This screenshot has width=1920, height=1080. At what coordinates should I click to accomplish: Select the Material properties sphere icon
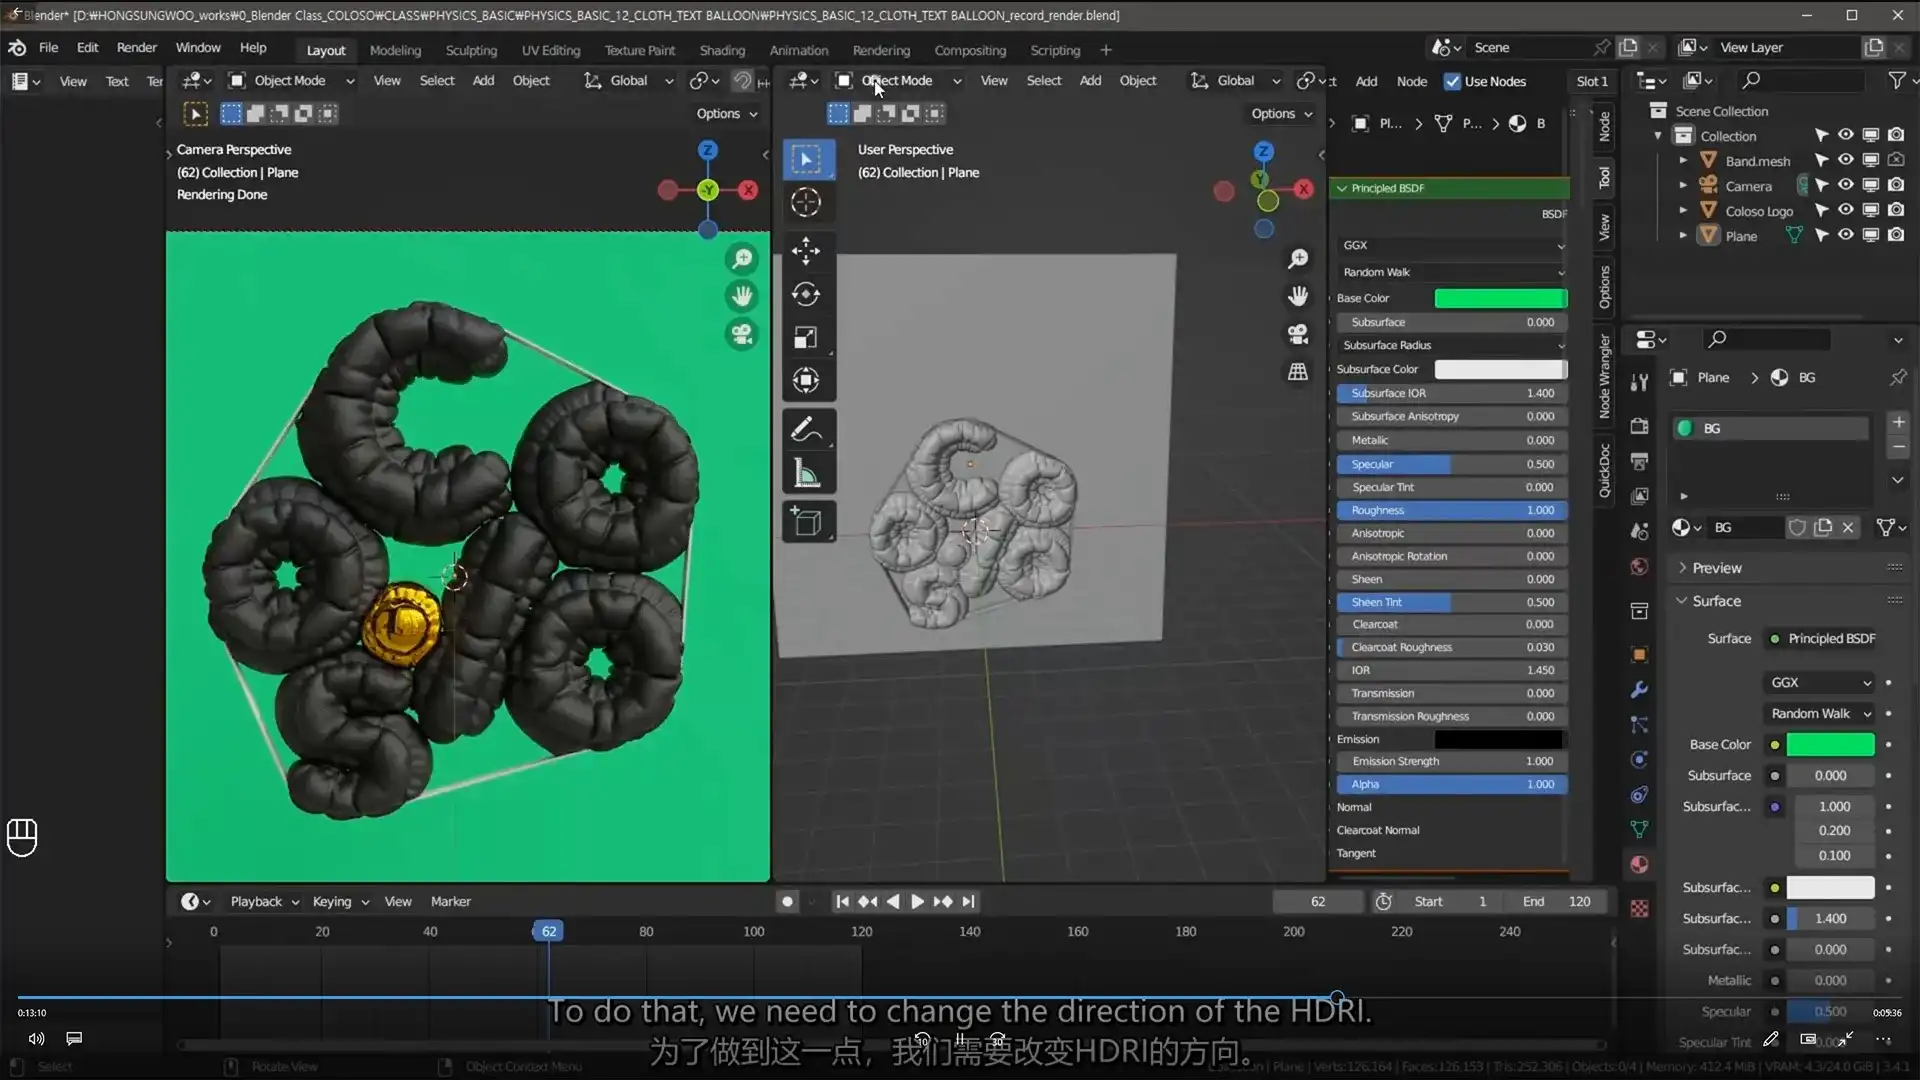pos(1639,863)
